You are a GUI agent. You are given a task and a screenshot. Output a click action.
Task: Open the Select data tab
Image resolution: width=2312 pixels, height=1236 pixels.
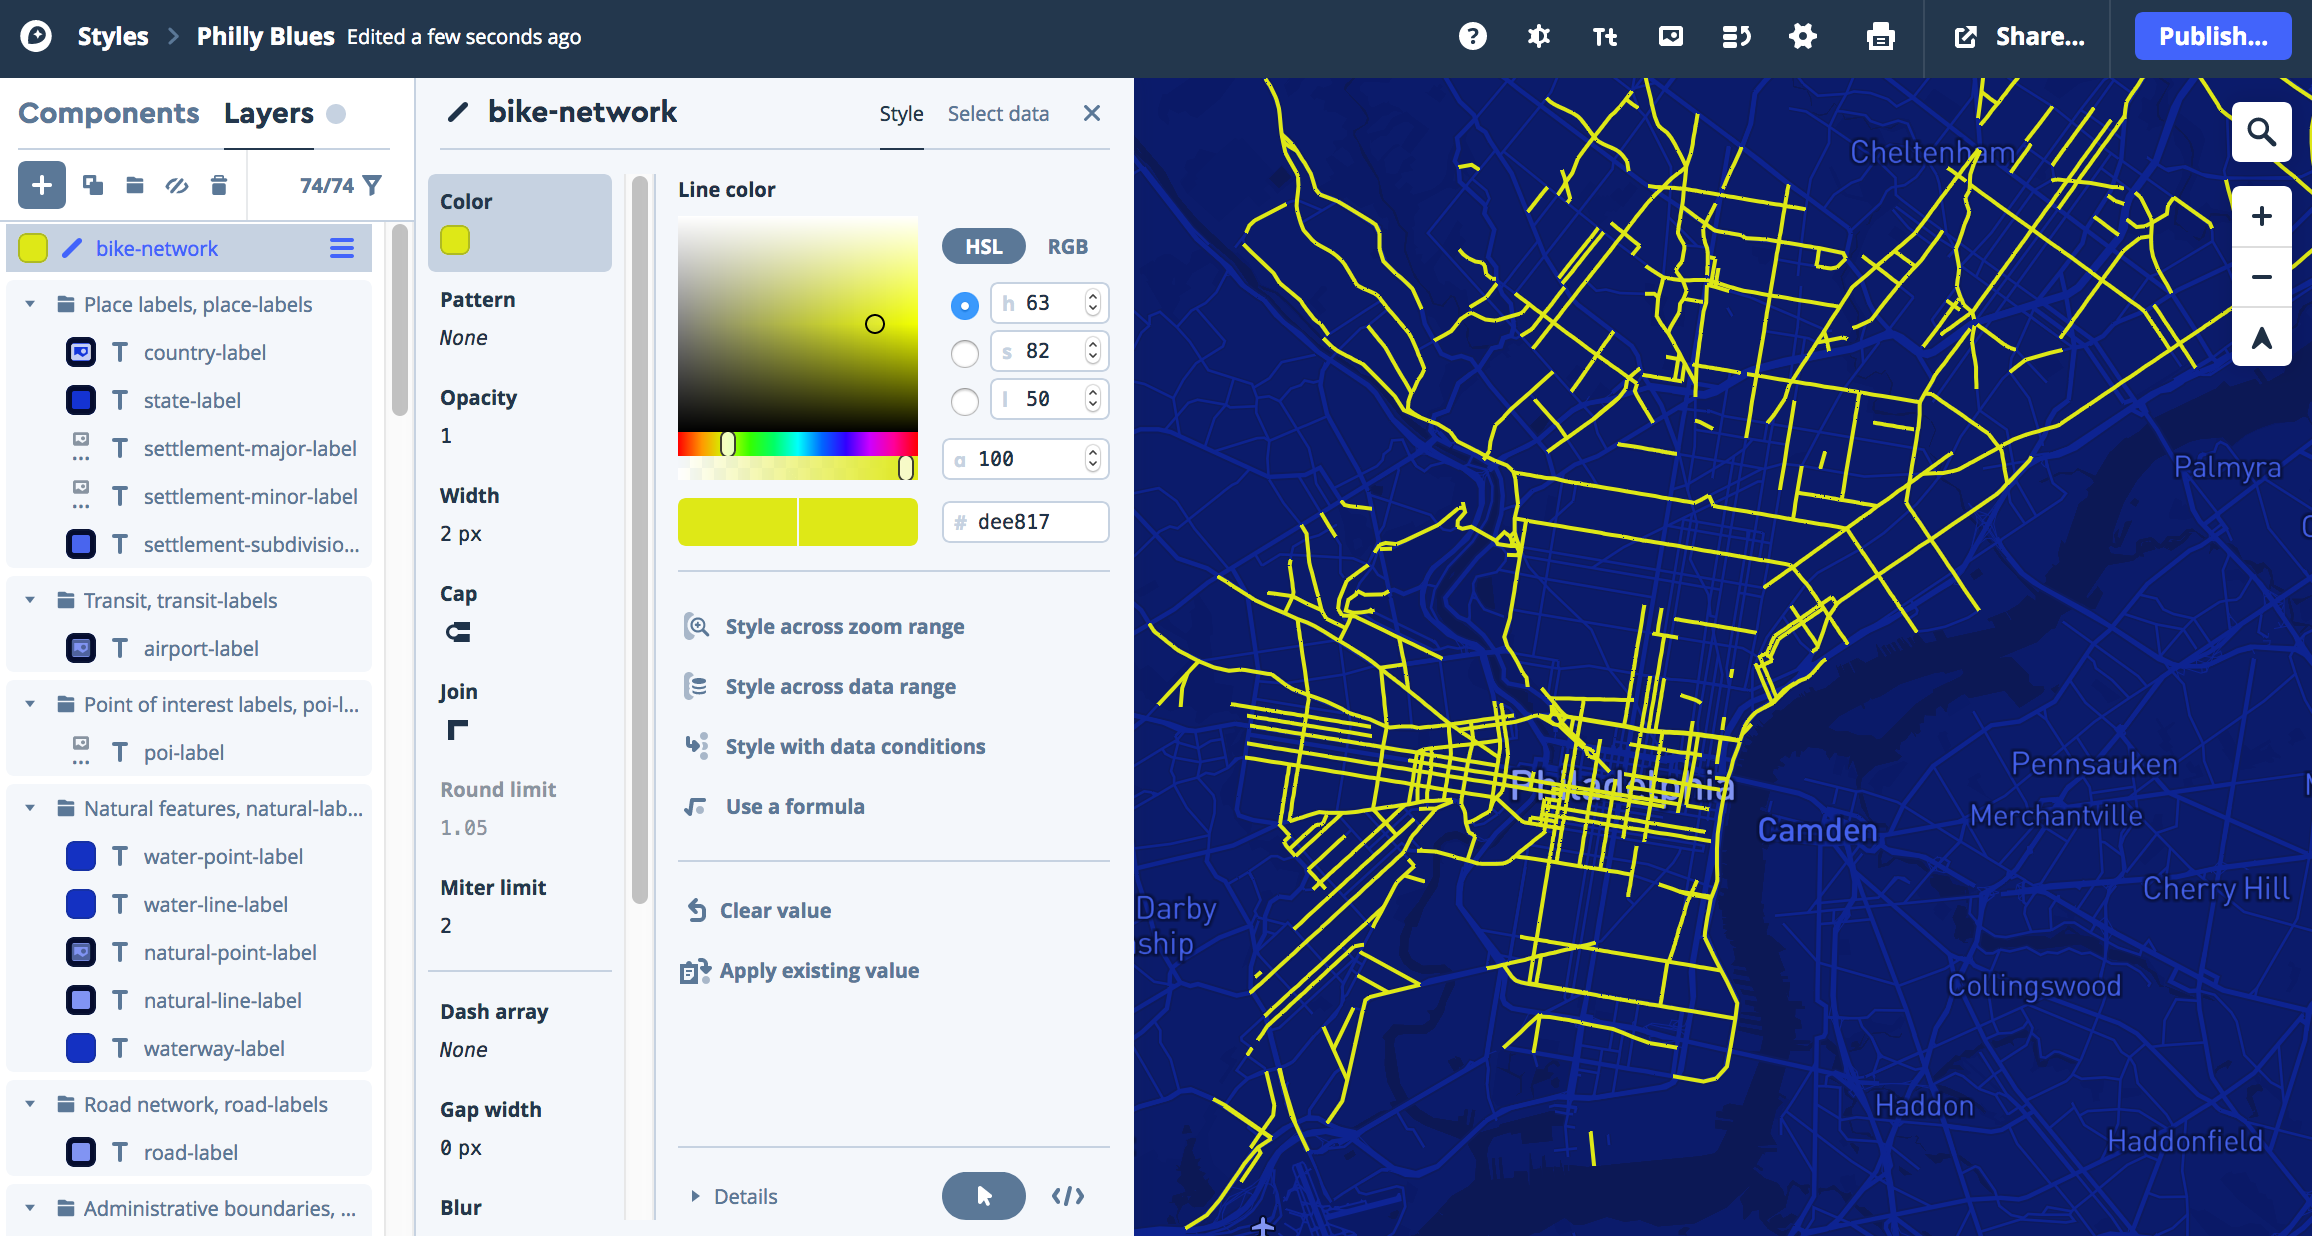(998, 114)
